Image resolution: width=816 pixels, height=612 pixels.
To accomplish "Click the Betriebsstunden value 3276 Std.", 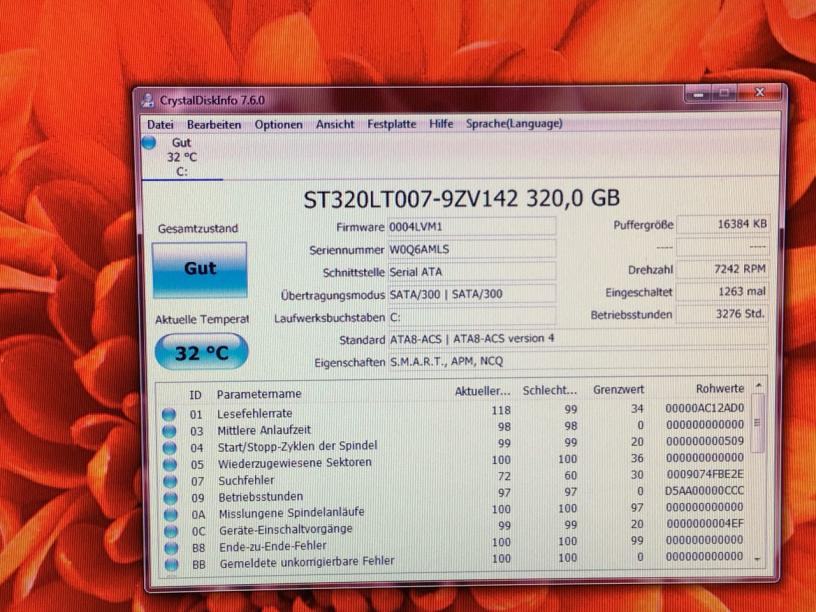I will coord(722,314).
